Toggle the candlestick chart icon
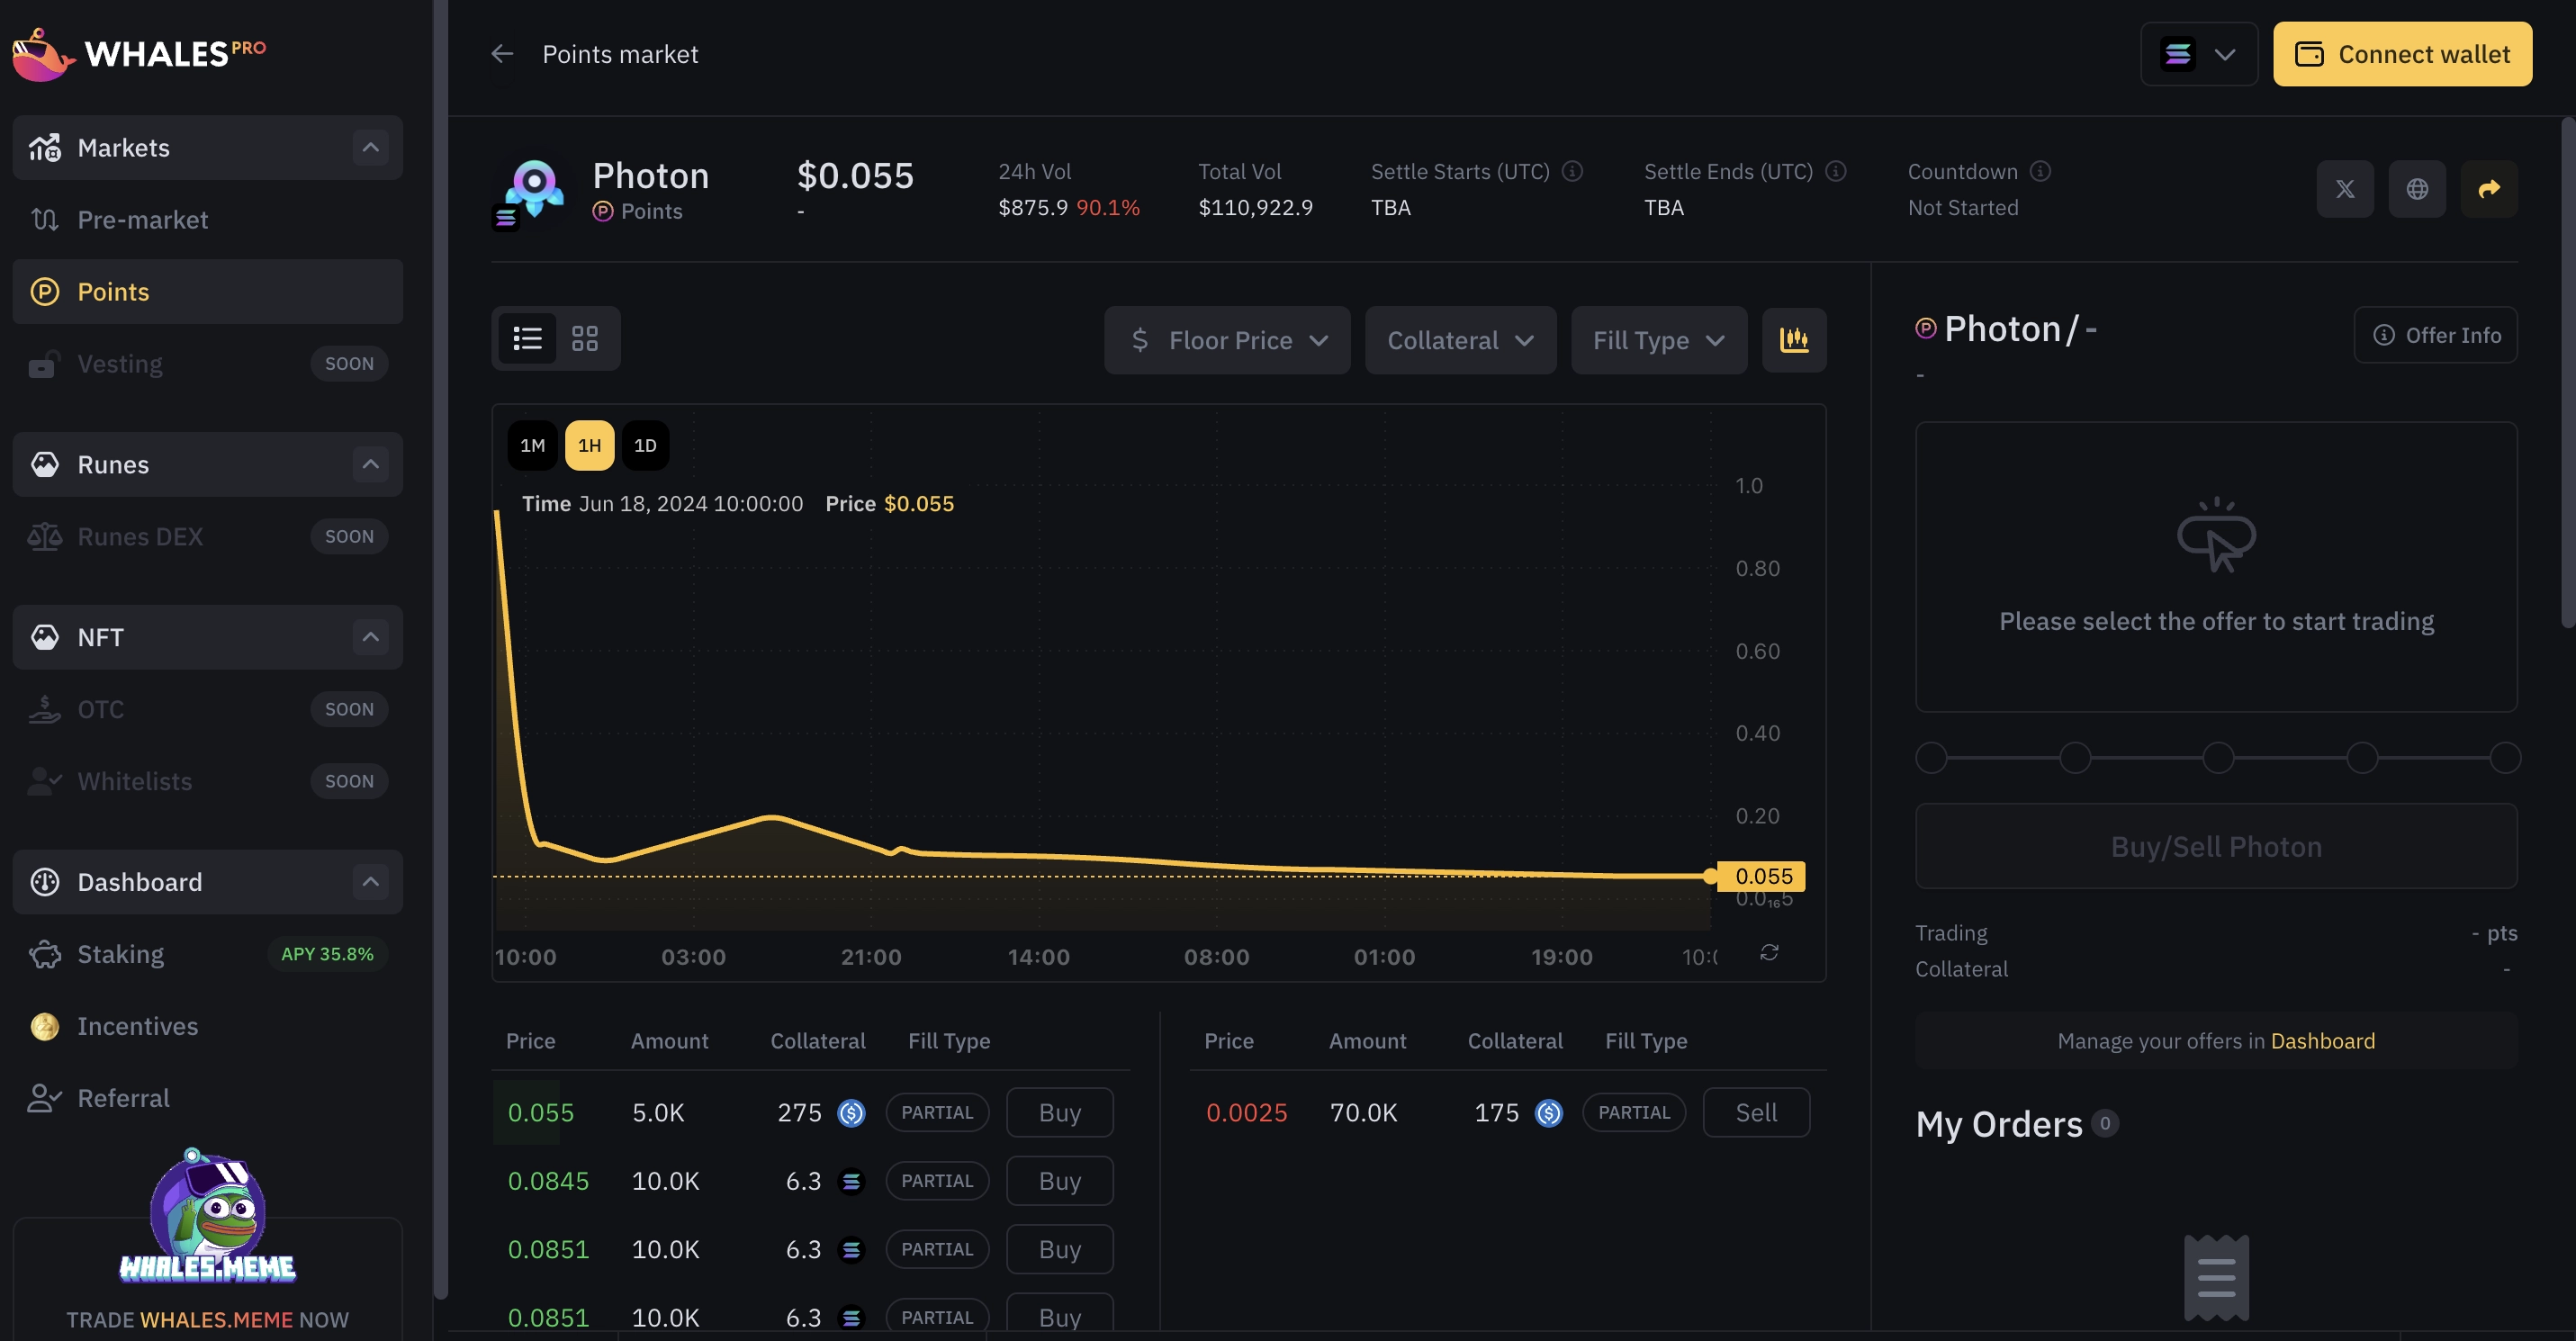 [1794, 340]
